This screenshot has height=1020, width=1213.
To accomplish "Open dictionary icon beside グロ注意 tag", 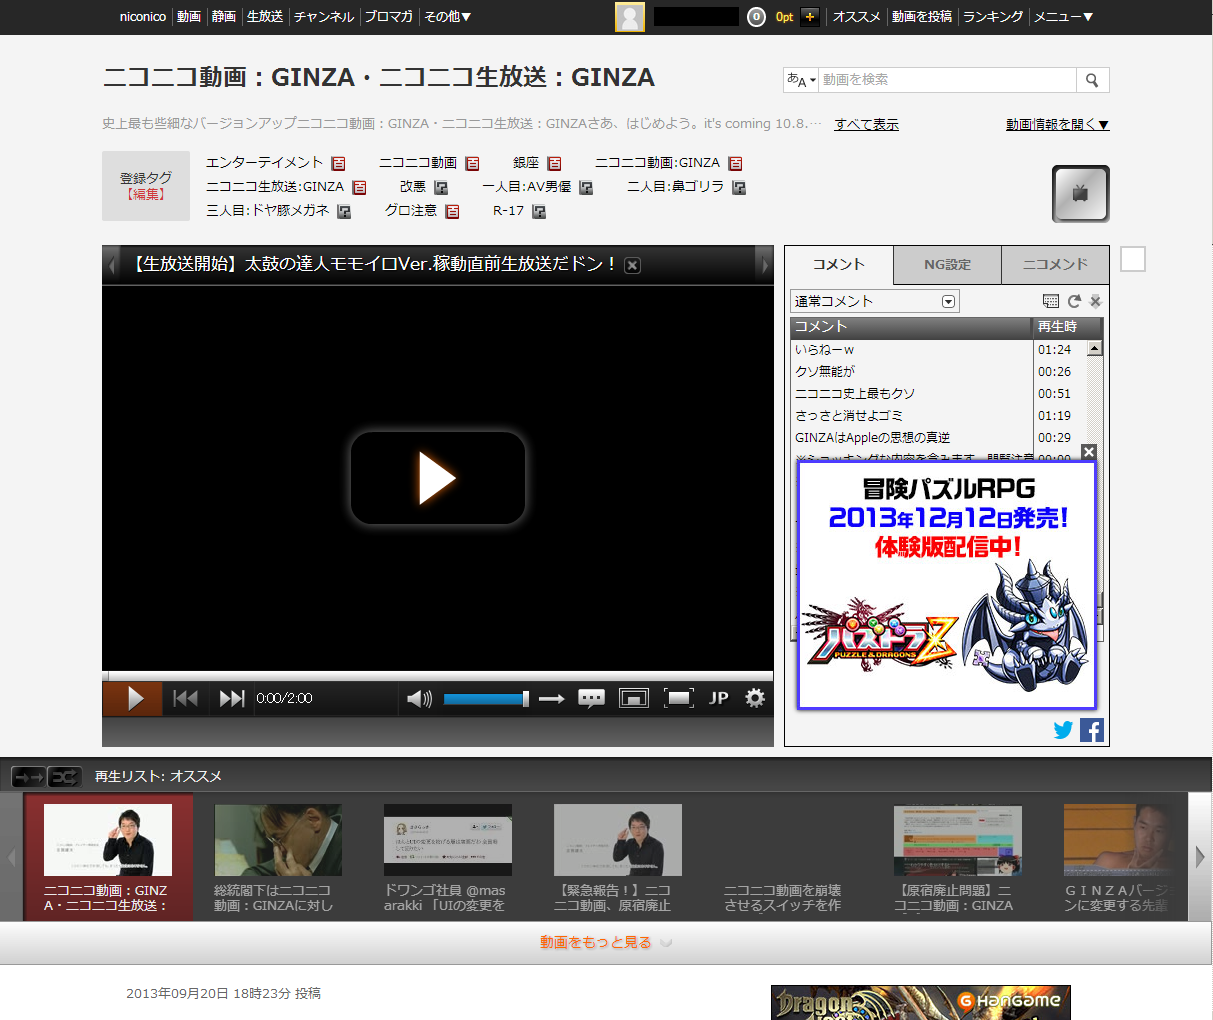I will (x=452, y=211).
